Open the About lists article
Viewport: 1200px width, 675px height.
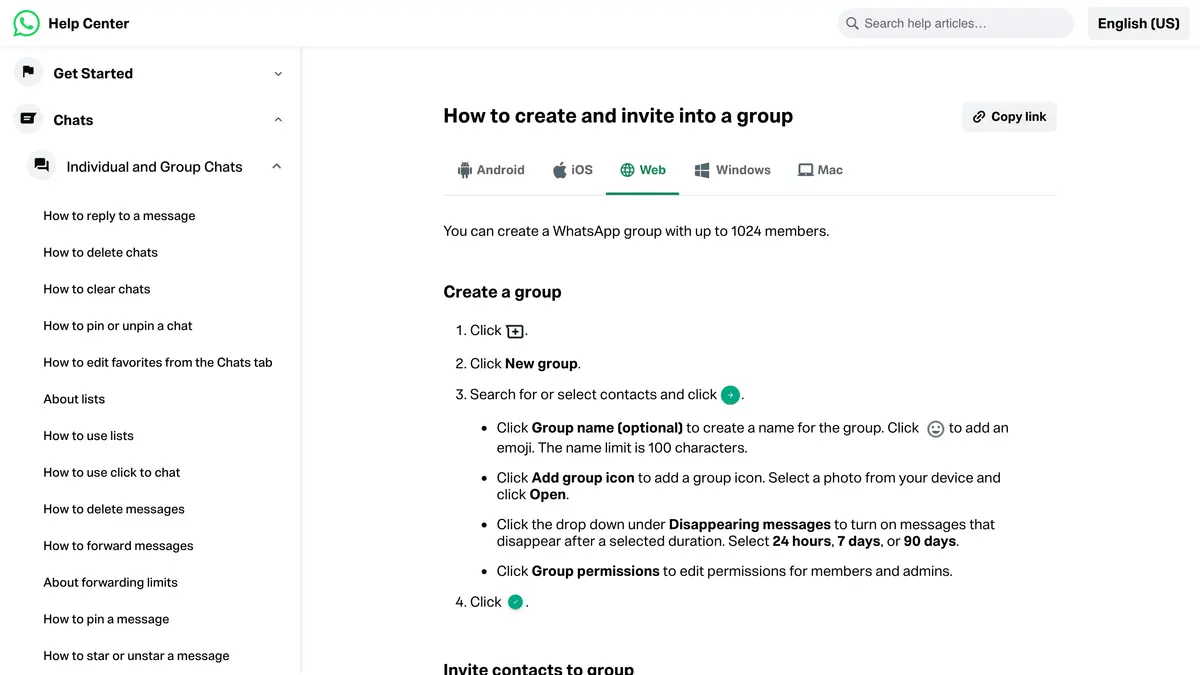click(74, 399)
